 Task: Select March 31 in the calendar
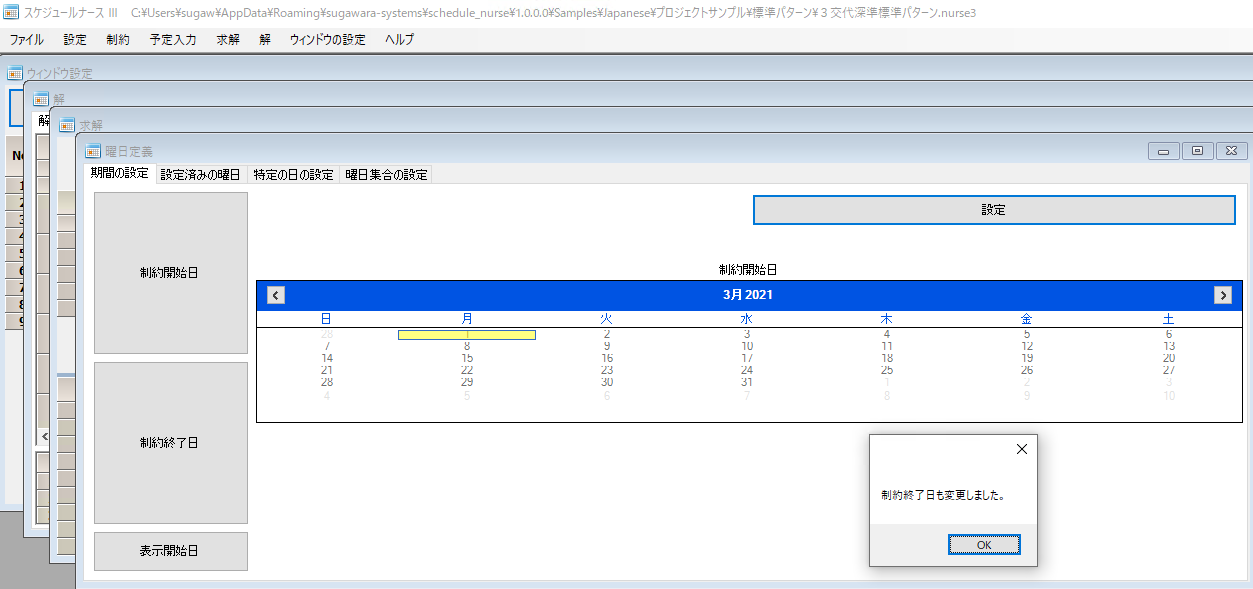(x=747, y=382)
